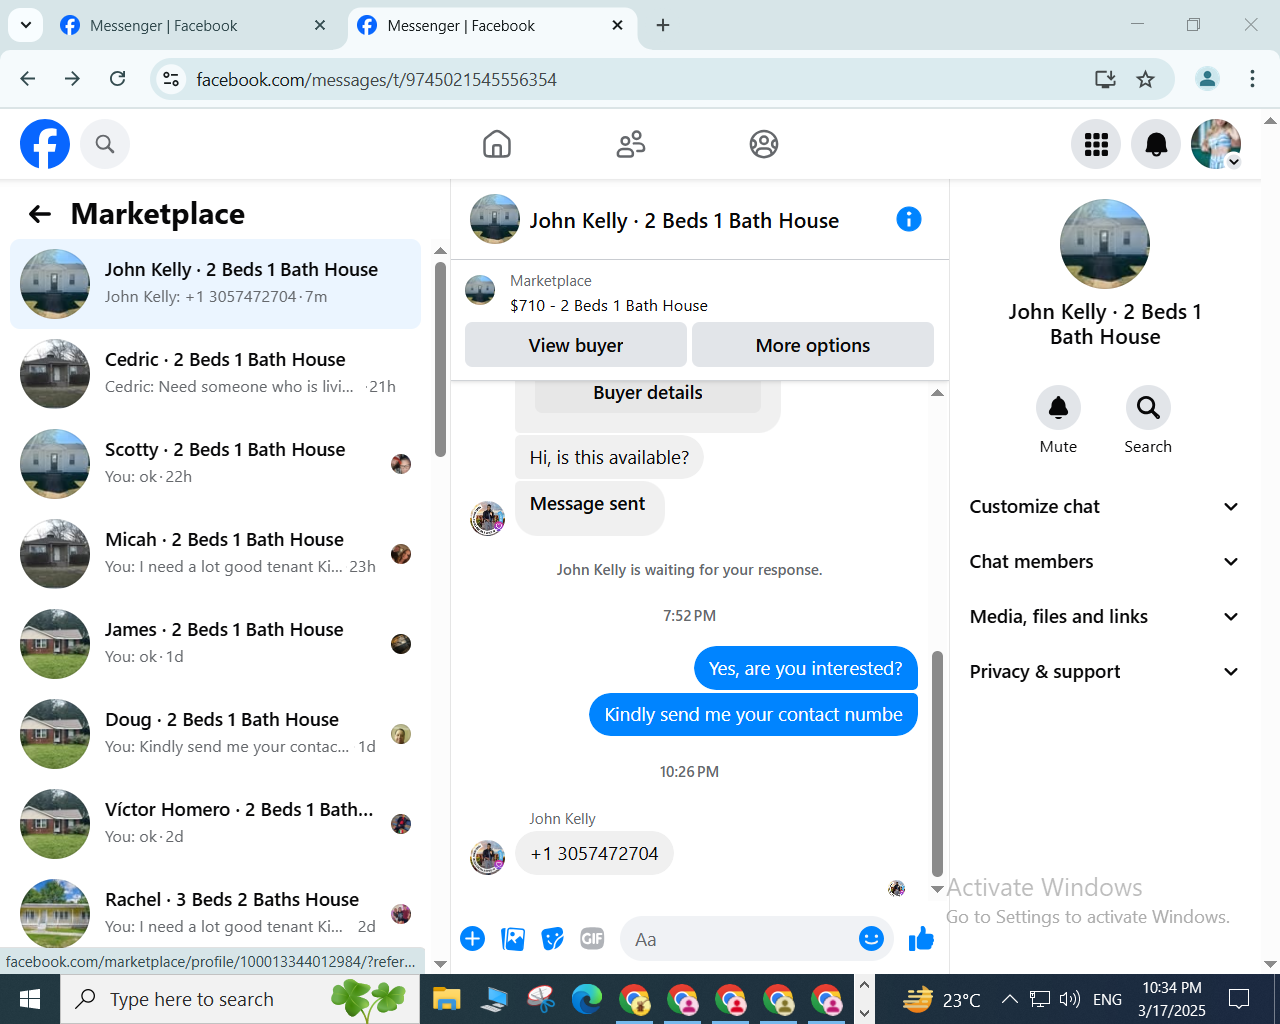1280x1024 pixels.
Task: Expand the Privacy & support section
Action: tap(1105, 672)
